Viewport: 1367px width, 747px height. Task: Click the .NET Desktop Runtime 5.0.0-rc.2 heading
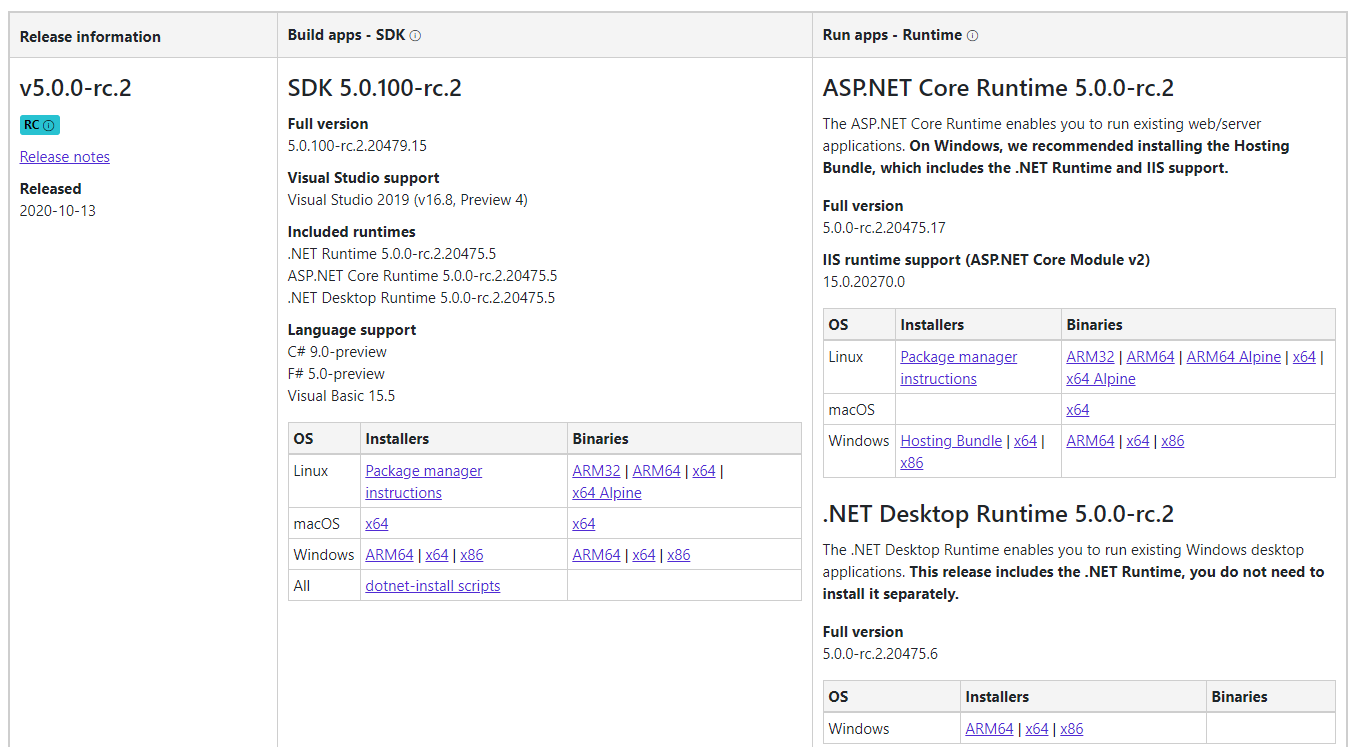pyautogui.click(x=998, y=514)
